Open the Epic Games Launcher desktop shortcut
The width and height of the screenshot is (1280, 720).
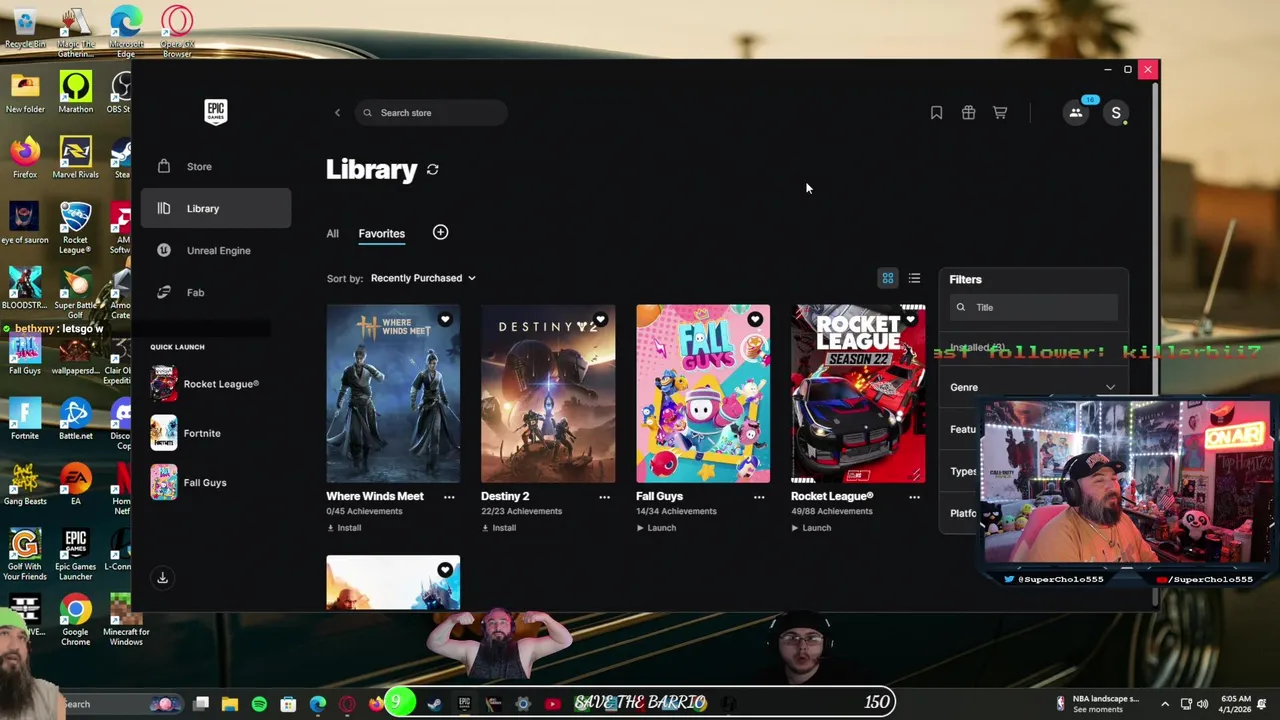(x=75, y=555)
